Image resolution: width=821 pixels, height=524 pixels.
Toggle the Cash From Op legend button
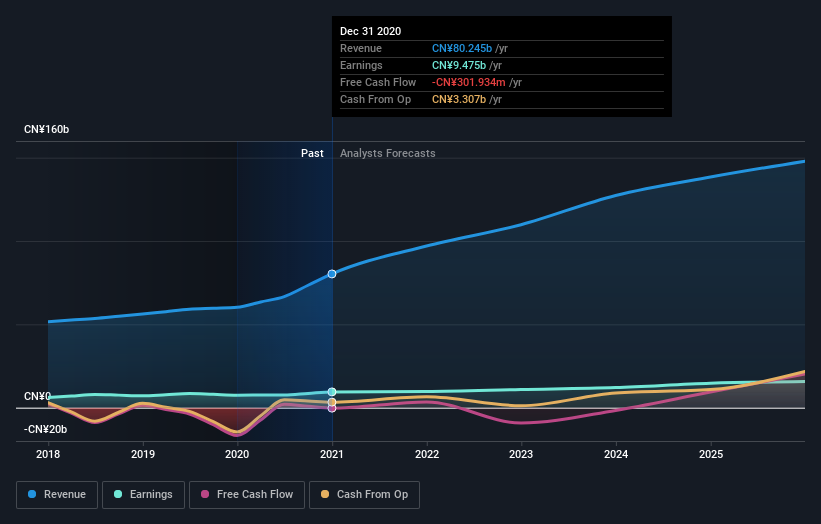364,495
